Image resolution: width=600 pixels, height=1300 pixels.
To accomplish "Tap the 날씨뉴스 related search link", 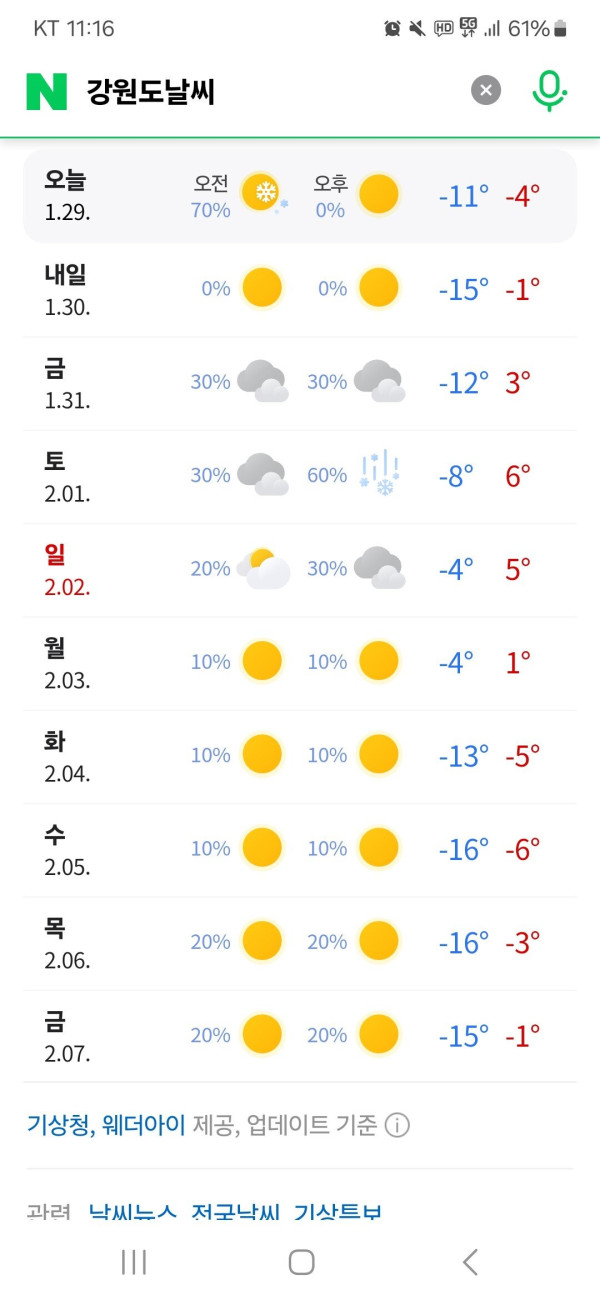I will [x=132, y=1213].
